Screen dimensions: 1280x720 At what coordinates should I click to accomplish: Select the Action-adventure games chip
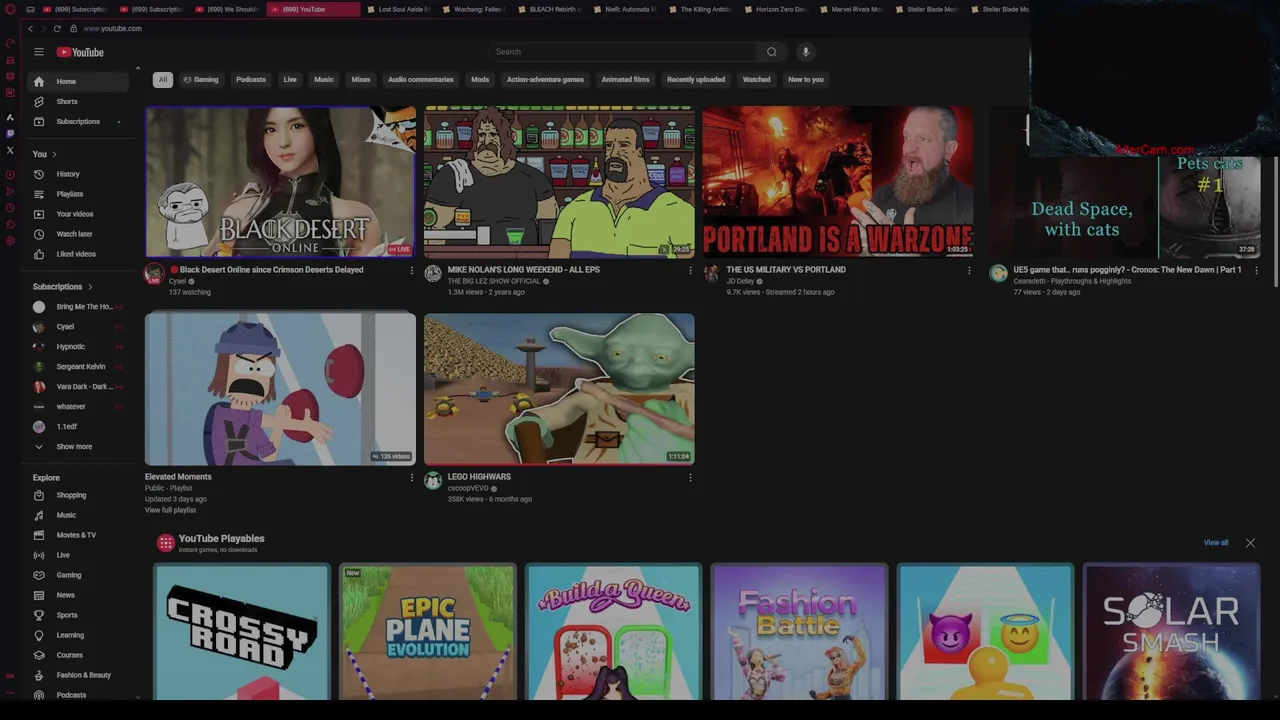pos(545,80)
